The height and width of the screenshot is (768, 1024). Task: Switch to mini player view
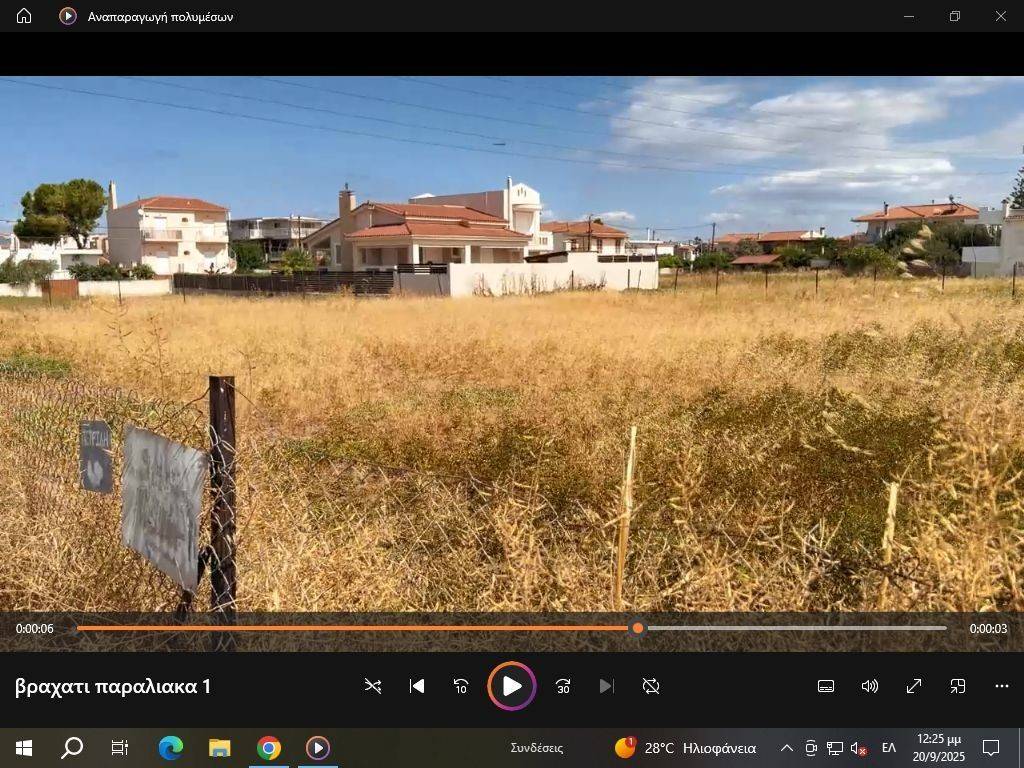click(x=958, y=686)
